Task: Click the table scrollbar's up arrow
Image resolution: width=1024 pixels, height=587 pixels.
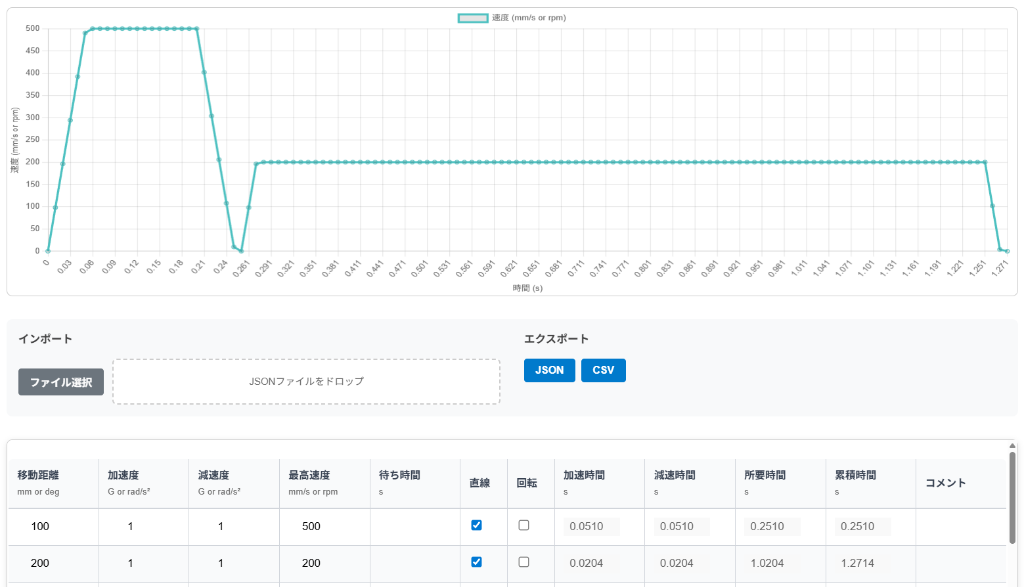Action: coord(1012,446)
